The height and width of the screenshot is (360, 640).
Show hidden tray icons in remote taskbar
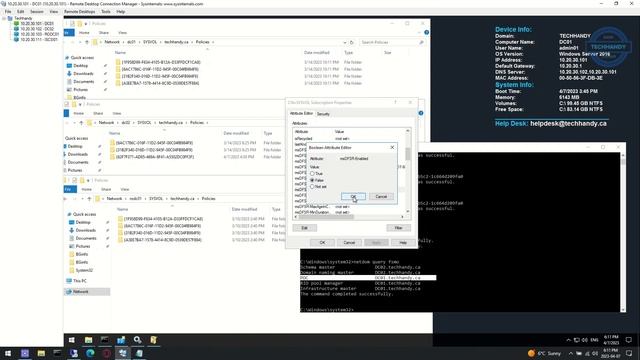coord(568,340)
